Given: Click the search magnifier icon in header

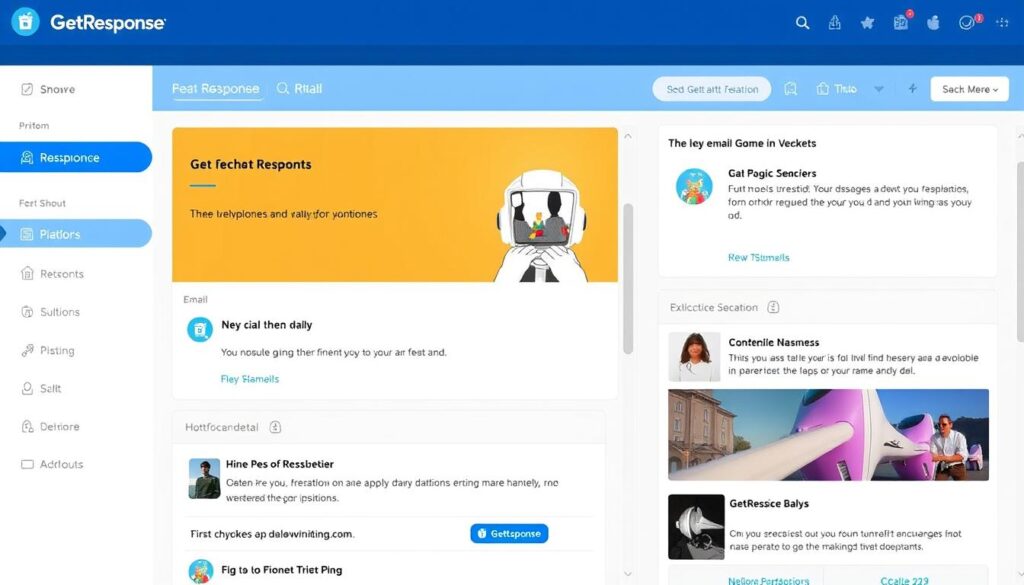Looking at the screenshot, I should click(x=802, y=23).
